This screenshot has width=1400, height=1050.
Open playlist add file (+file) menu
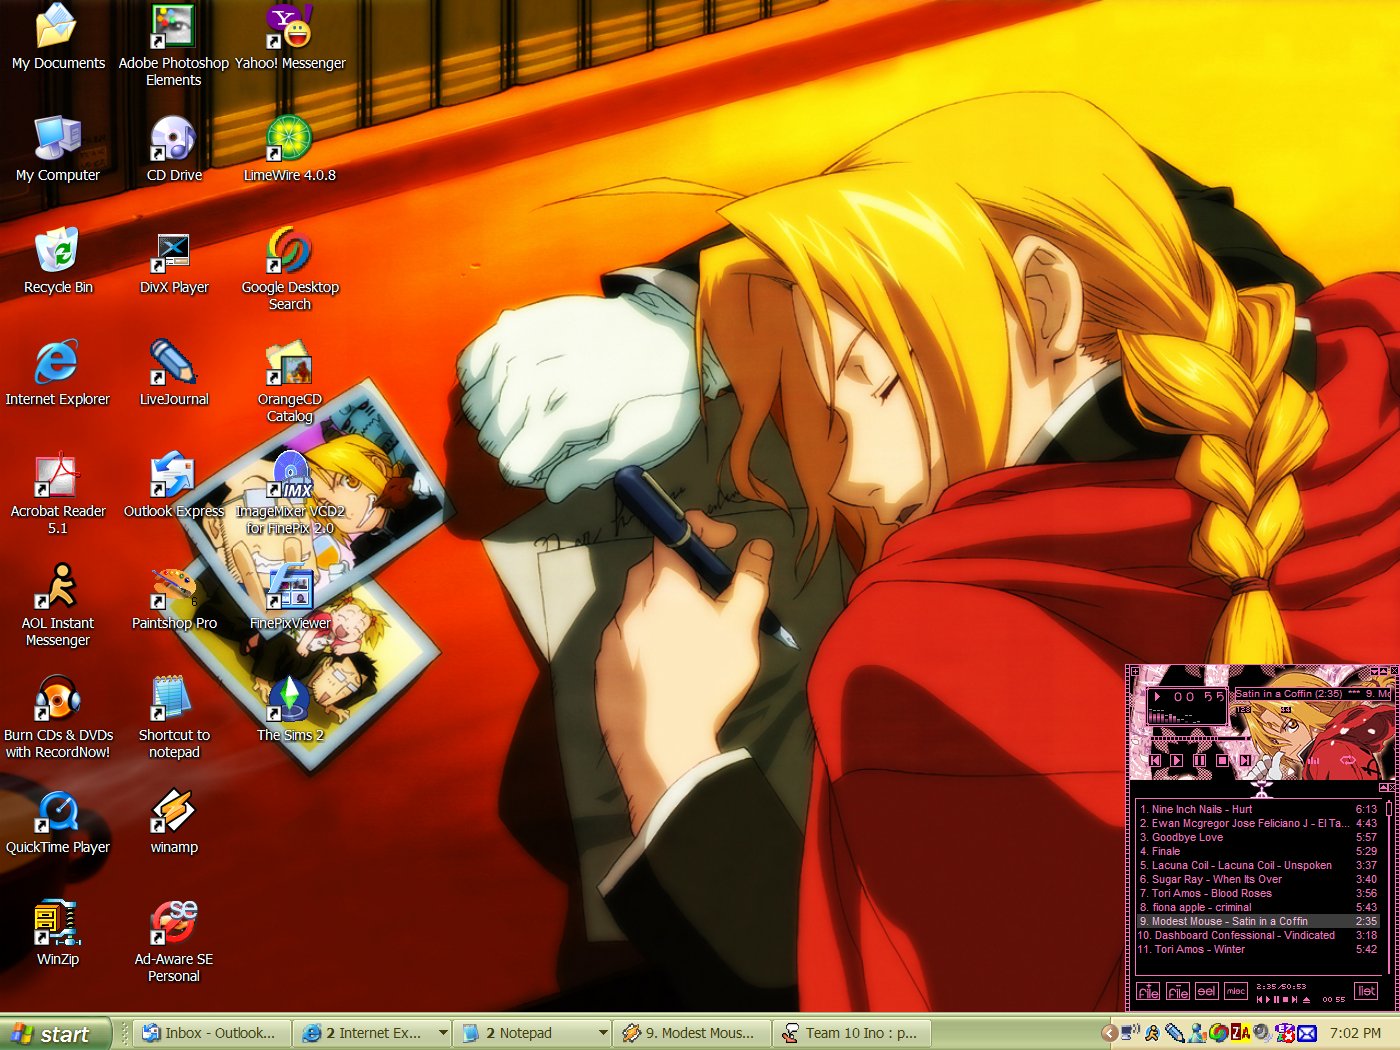coord(1148,991)
